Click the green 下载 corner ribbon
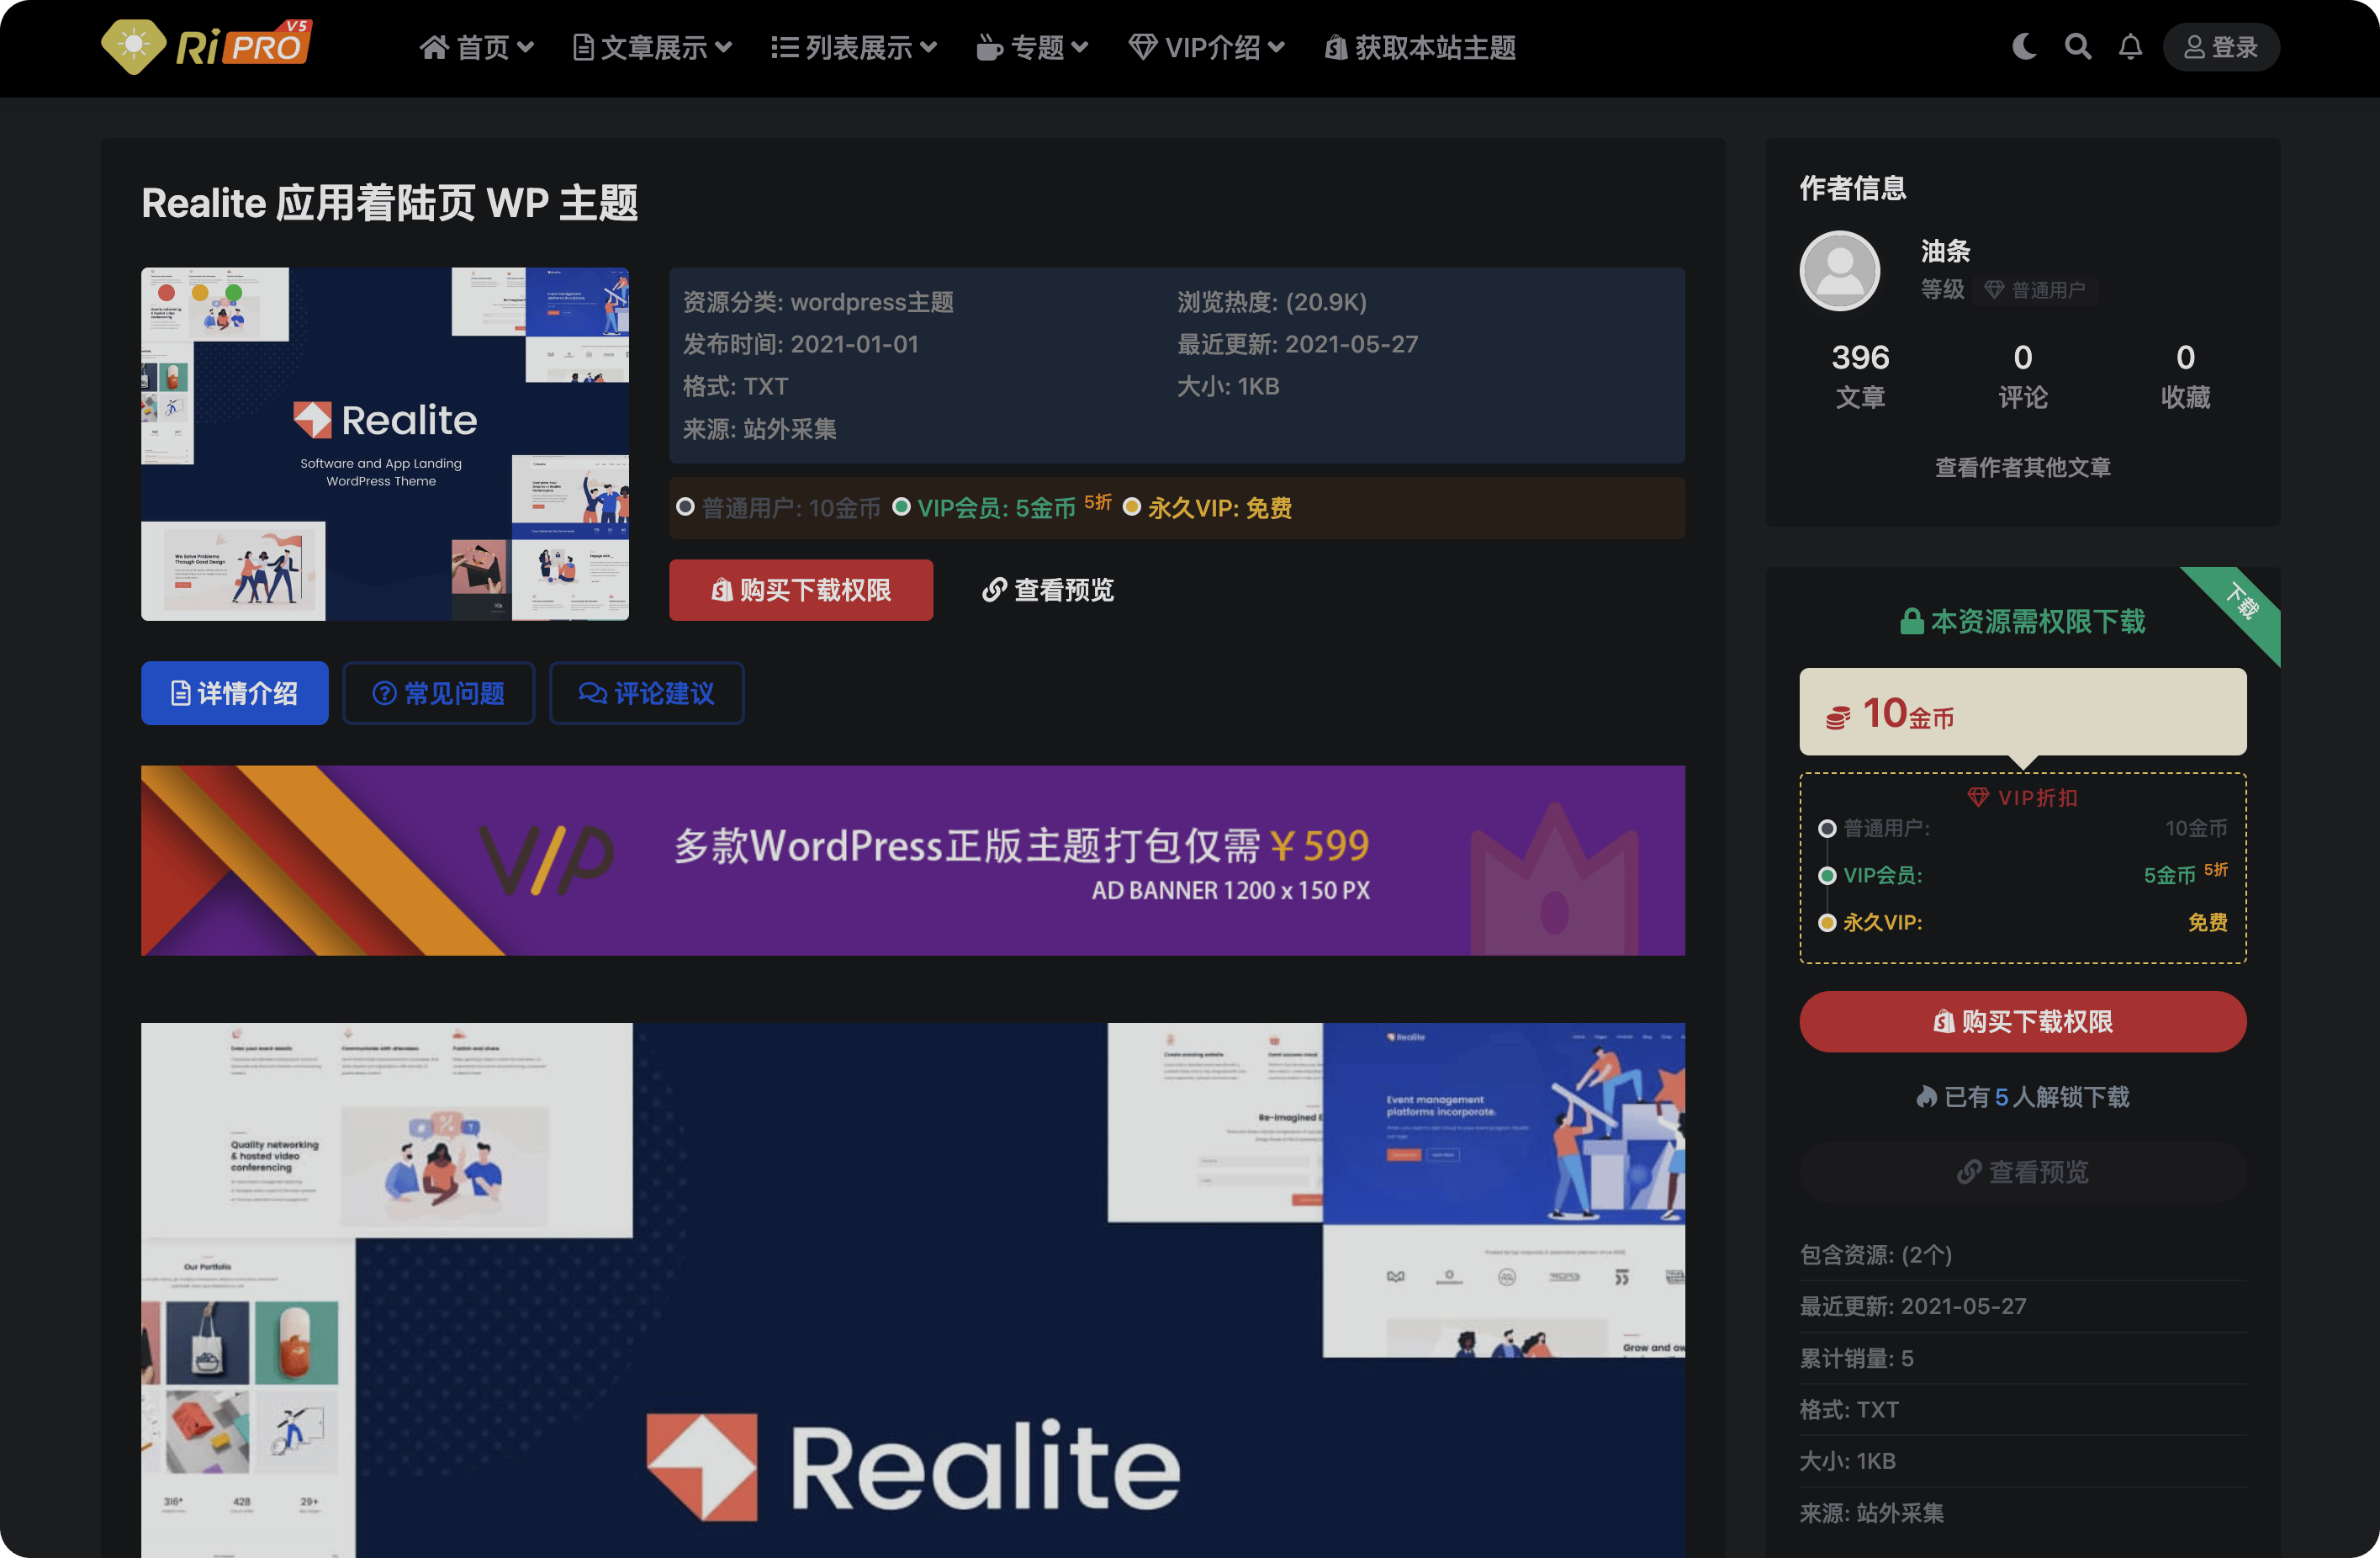 tap(2242, 602)
